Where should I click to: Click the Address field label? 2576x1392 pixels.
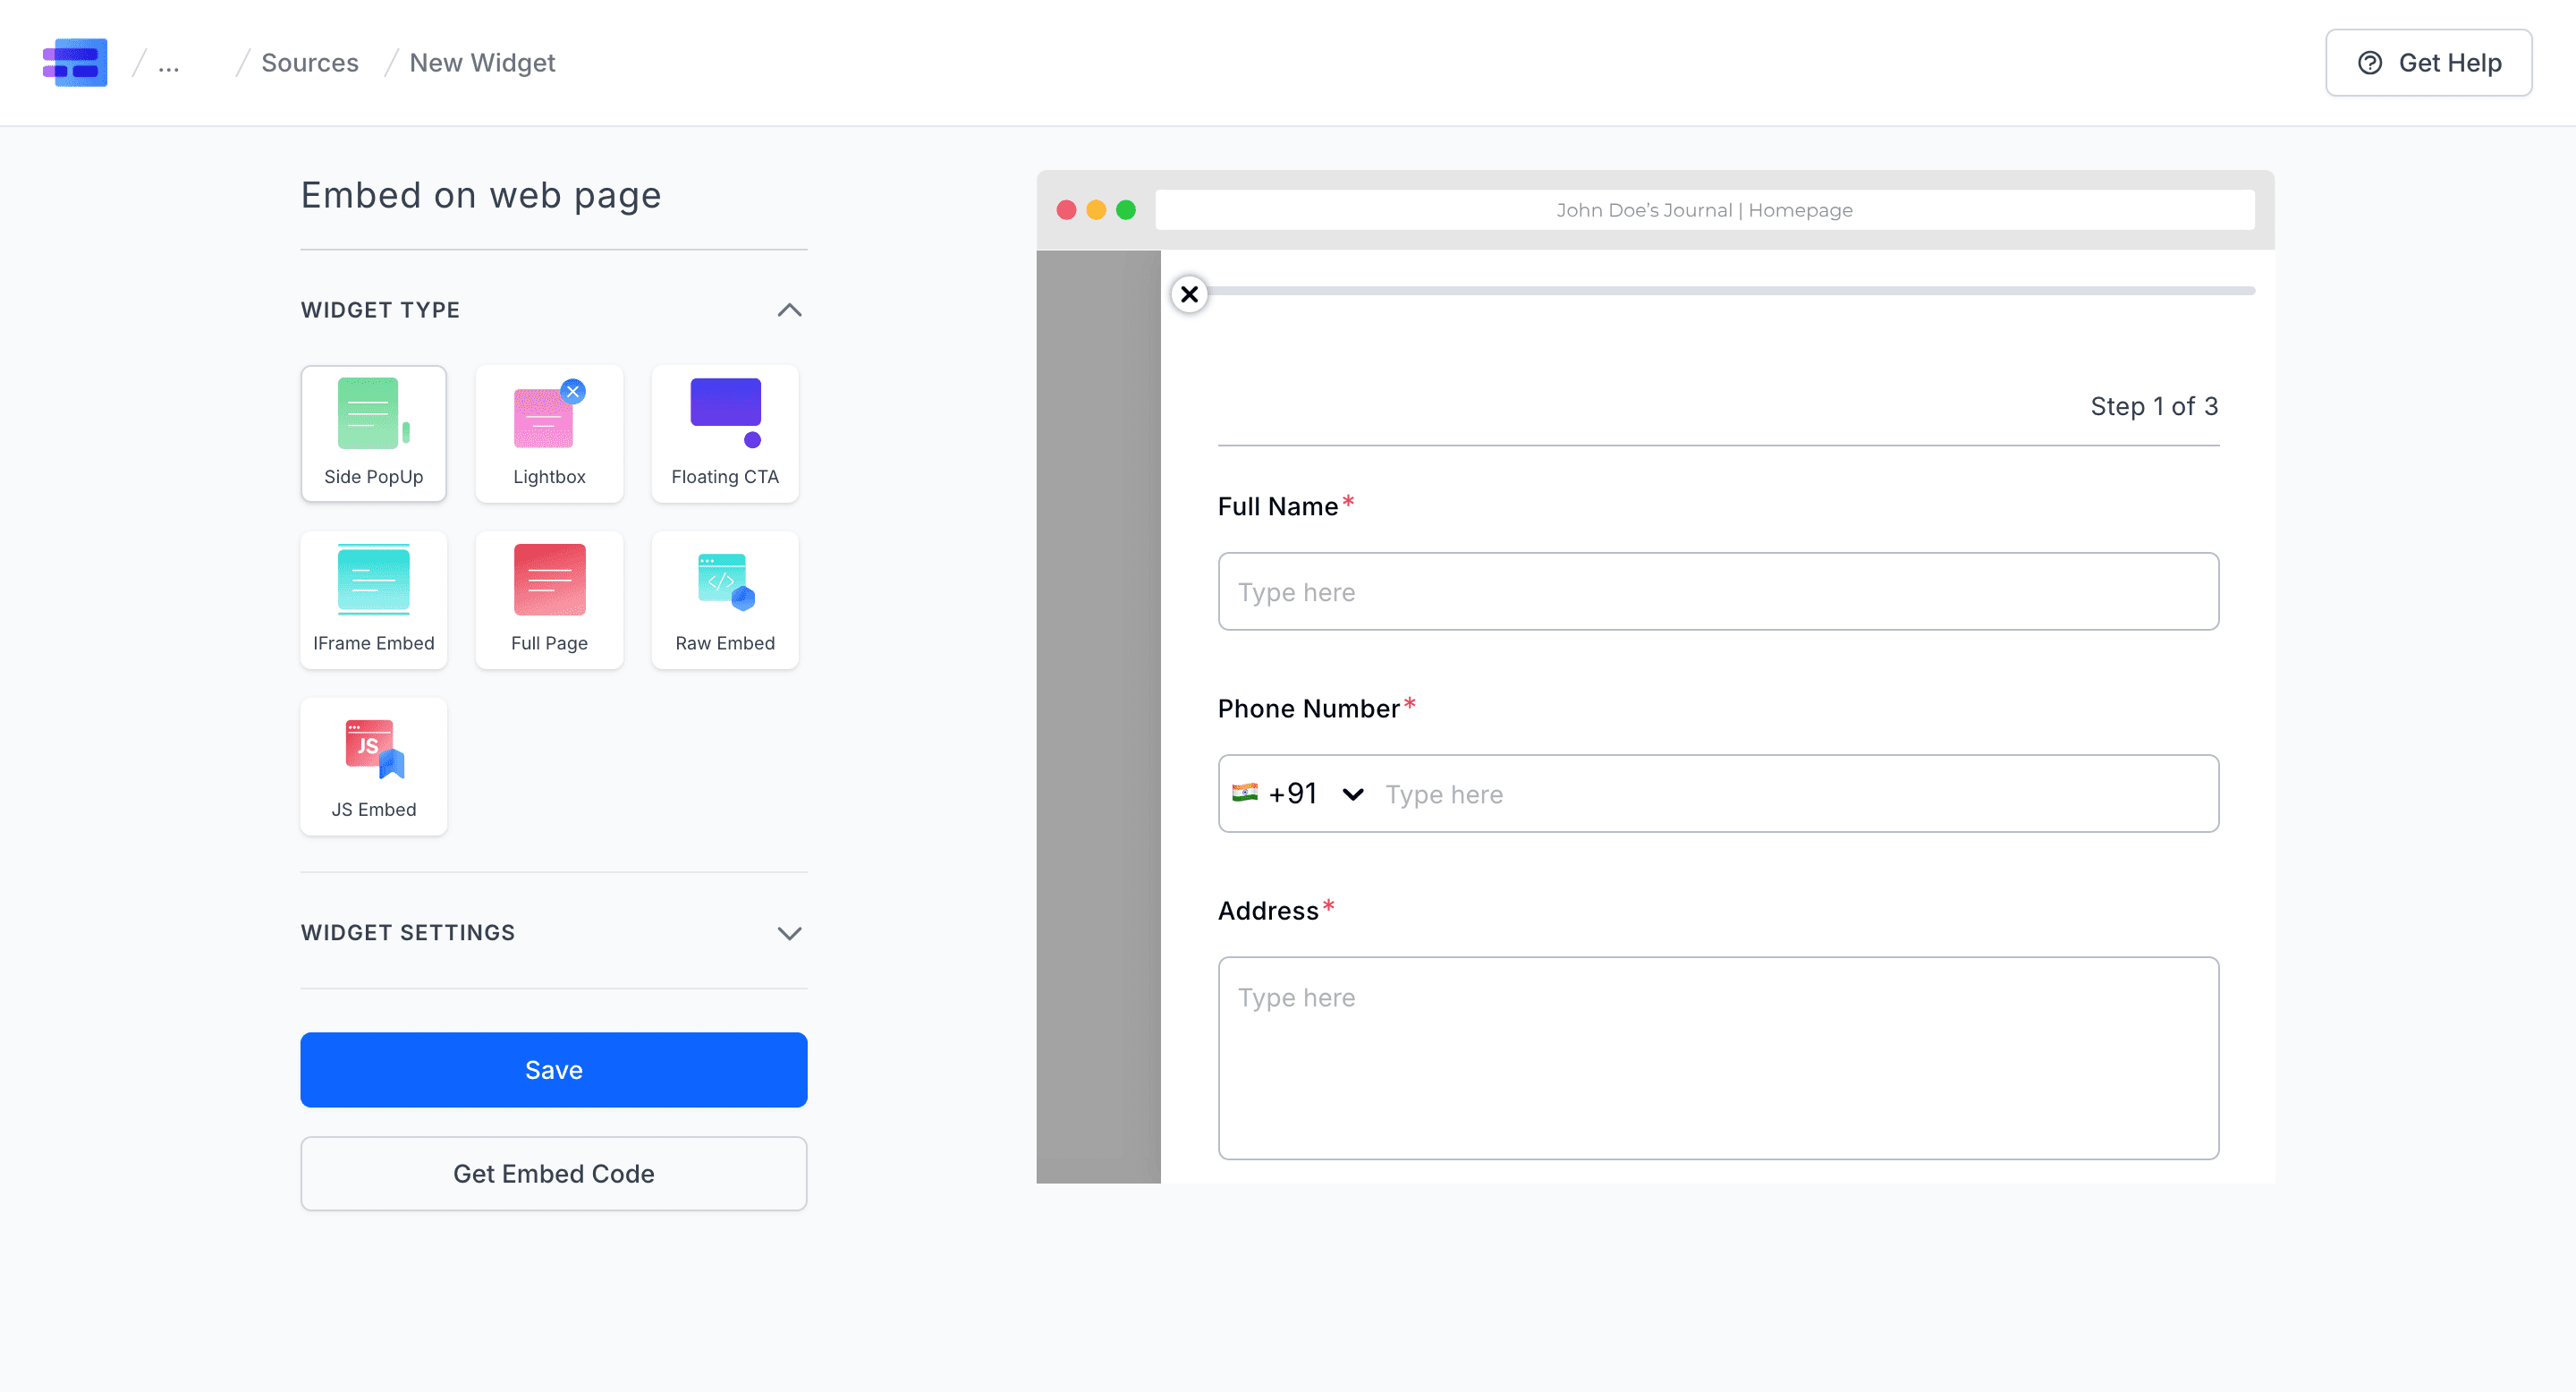pos(1268,911)
